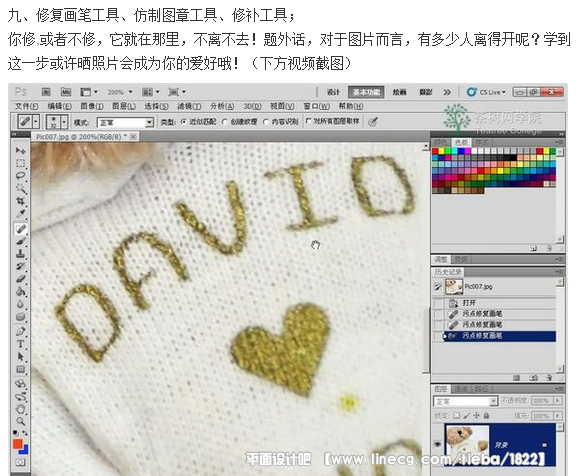This screenshot has height=476, width=579.
Task: Delete current state in History panel
Action: click(x=549, y=378)
